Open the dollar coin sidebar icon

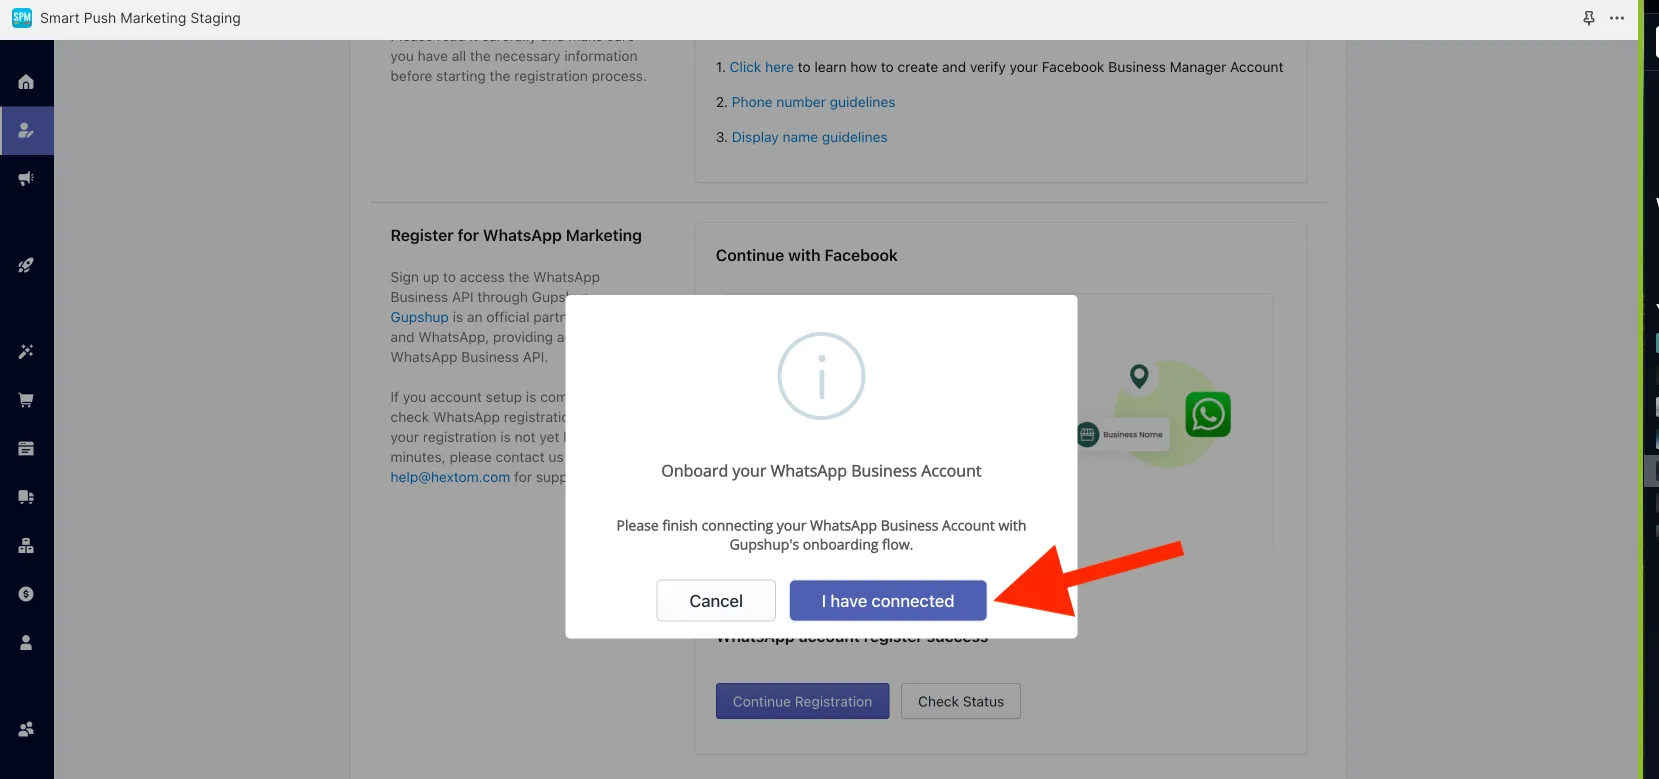26,594
